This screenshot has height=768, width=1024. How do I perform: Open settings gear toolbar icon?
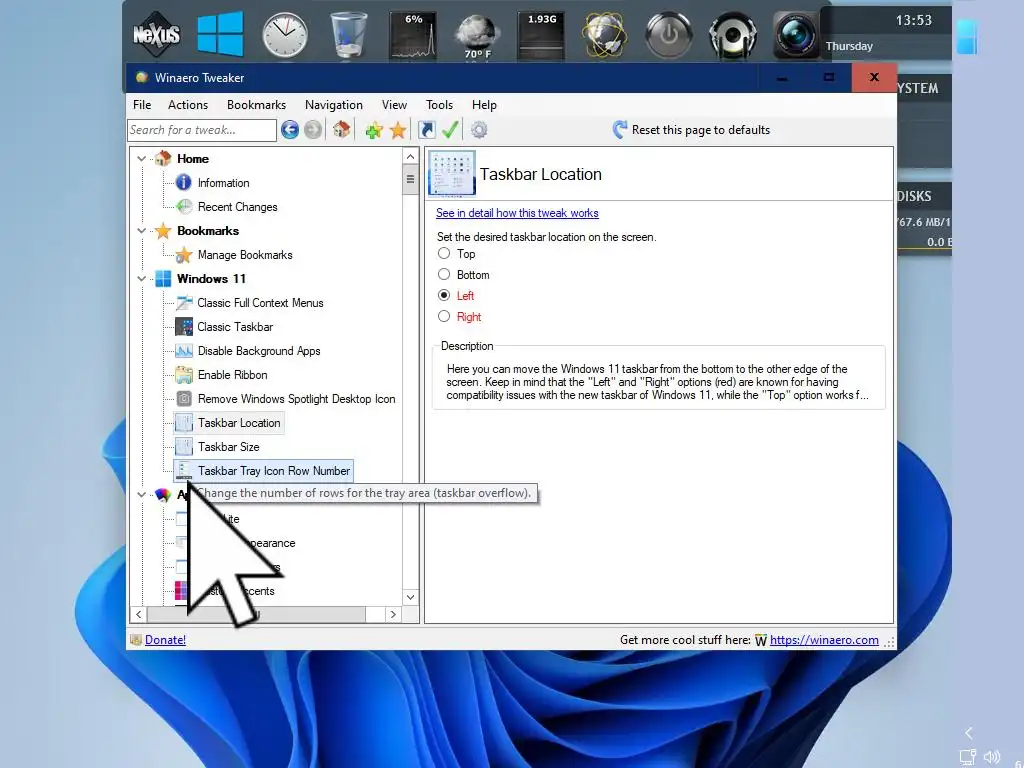pyautogui.click(x=479, y=130)
